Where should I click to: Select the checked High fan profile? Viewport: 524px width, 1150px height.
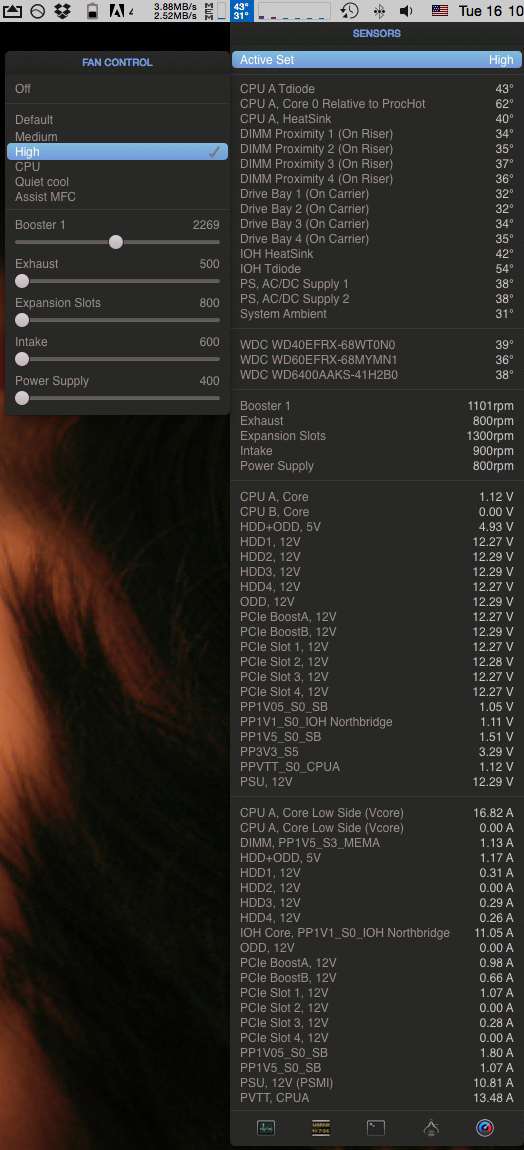pos(117,152)
